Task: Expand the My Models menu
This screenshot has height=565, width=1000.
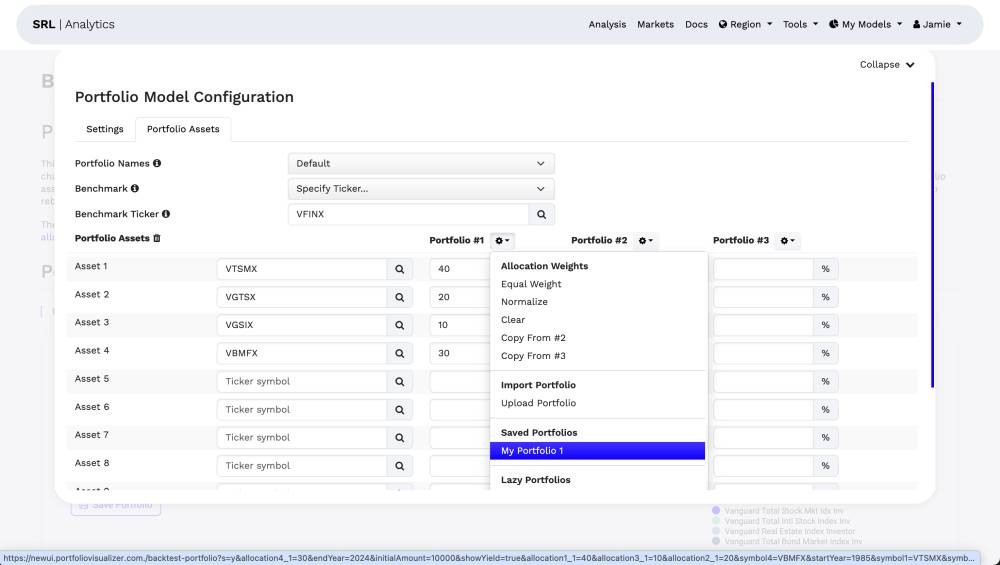Action: [865, 24]
